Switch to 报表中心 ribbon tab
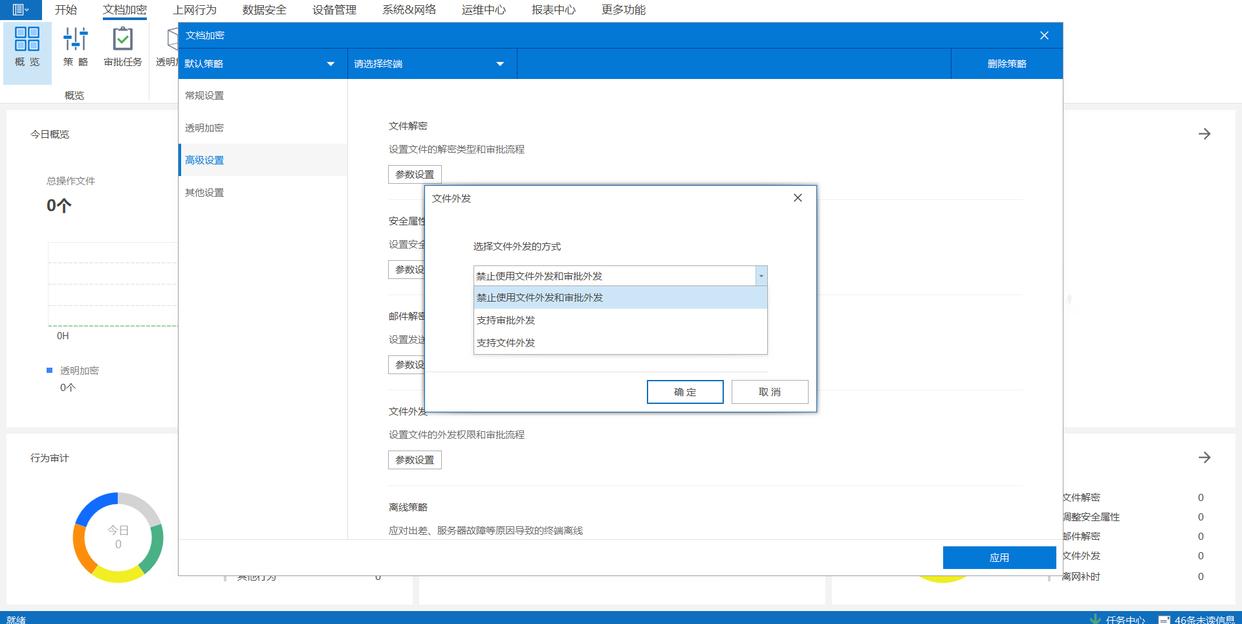The height and width of the screenshot is (624, 1242). click(553, 10)
